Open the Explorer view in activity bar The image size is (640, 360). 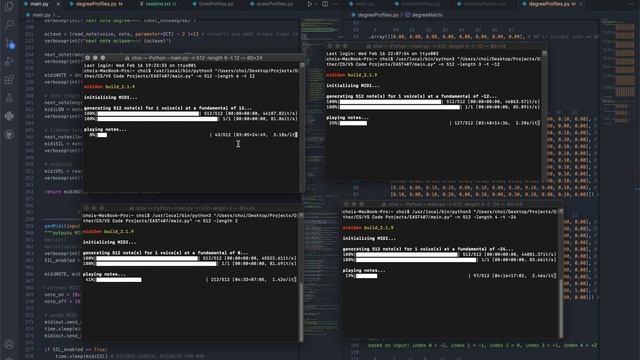point(9,6)
